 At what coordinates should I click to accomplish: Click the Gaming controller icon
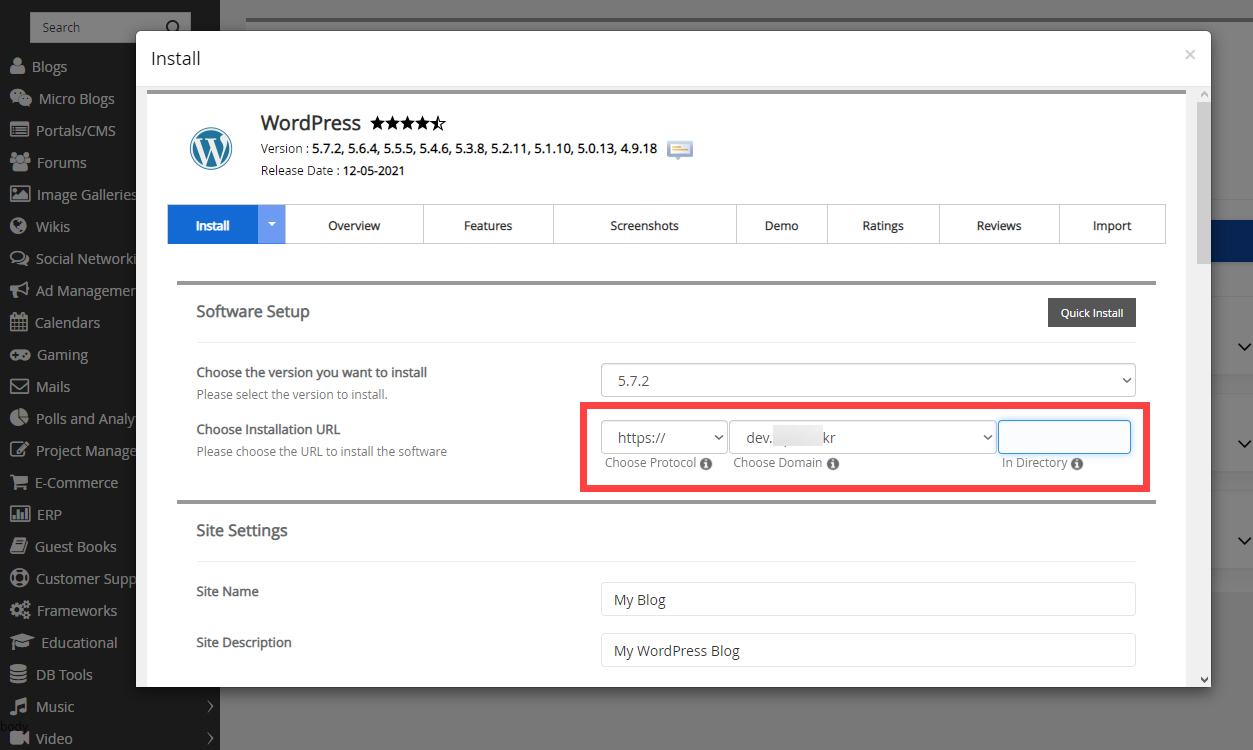point(20,354)
